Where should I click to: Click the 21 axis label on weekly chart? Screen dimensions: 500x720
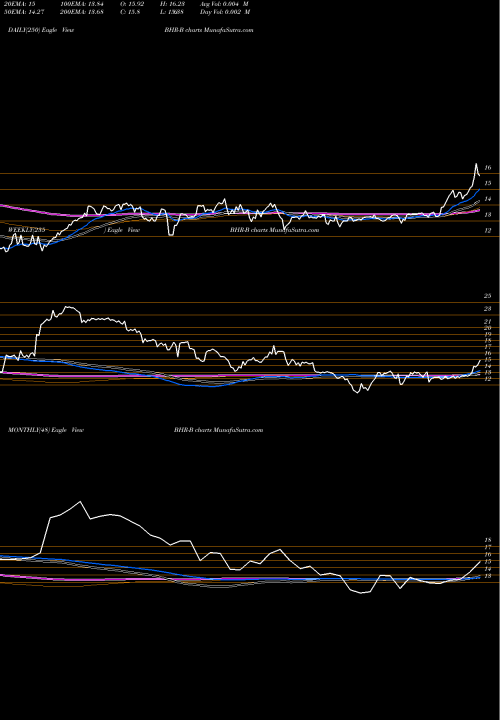(488, 321)
